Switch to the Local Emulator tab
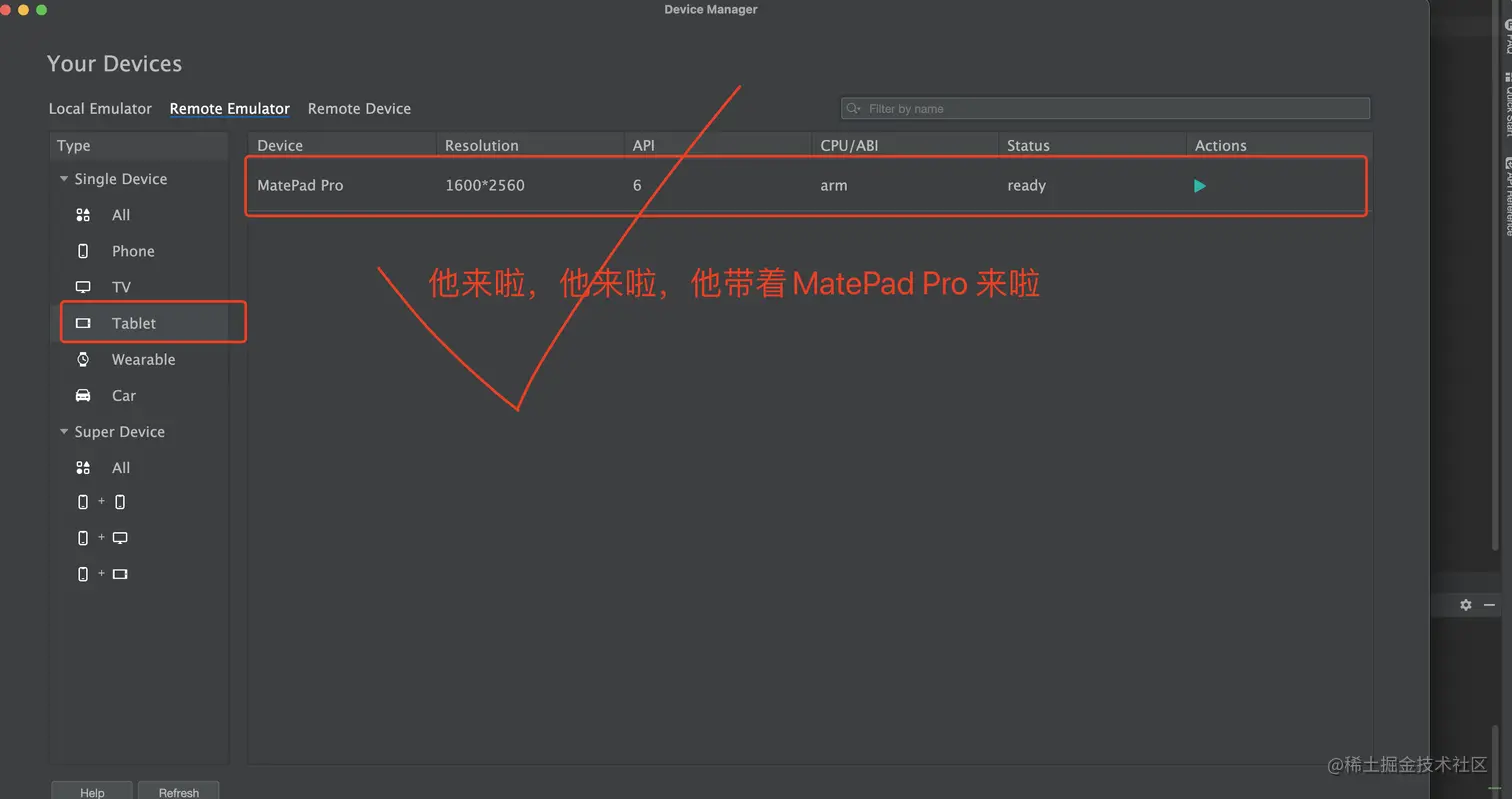The width and height of the screenshot is (1512, 799). point(100,108)
